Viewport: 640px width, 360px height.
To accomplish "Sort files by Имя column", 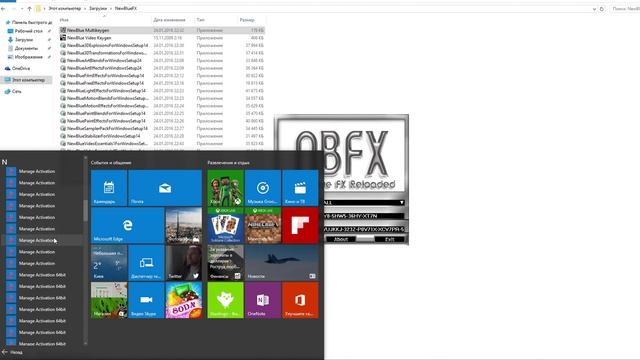I will [x=64, y=20].
